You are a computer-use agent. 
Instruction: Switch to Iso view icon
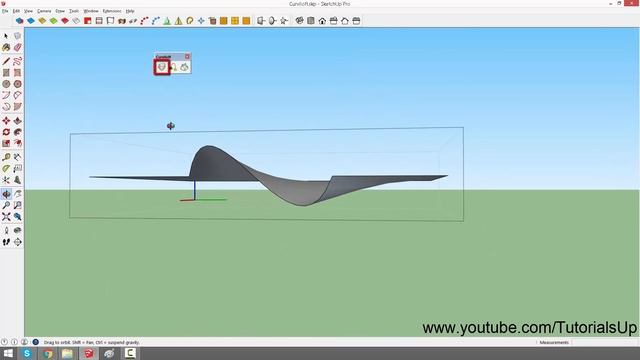(299, 21)
